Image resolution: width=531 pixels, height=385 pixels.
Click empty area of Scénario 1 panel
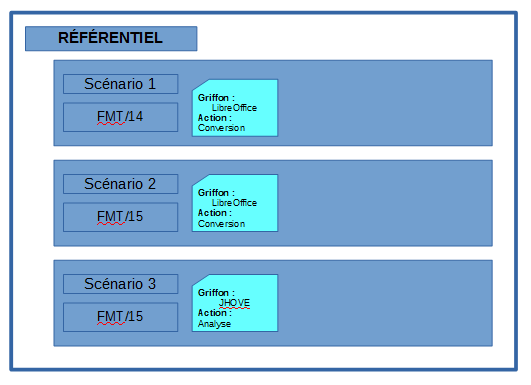(383, 103)
